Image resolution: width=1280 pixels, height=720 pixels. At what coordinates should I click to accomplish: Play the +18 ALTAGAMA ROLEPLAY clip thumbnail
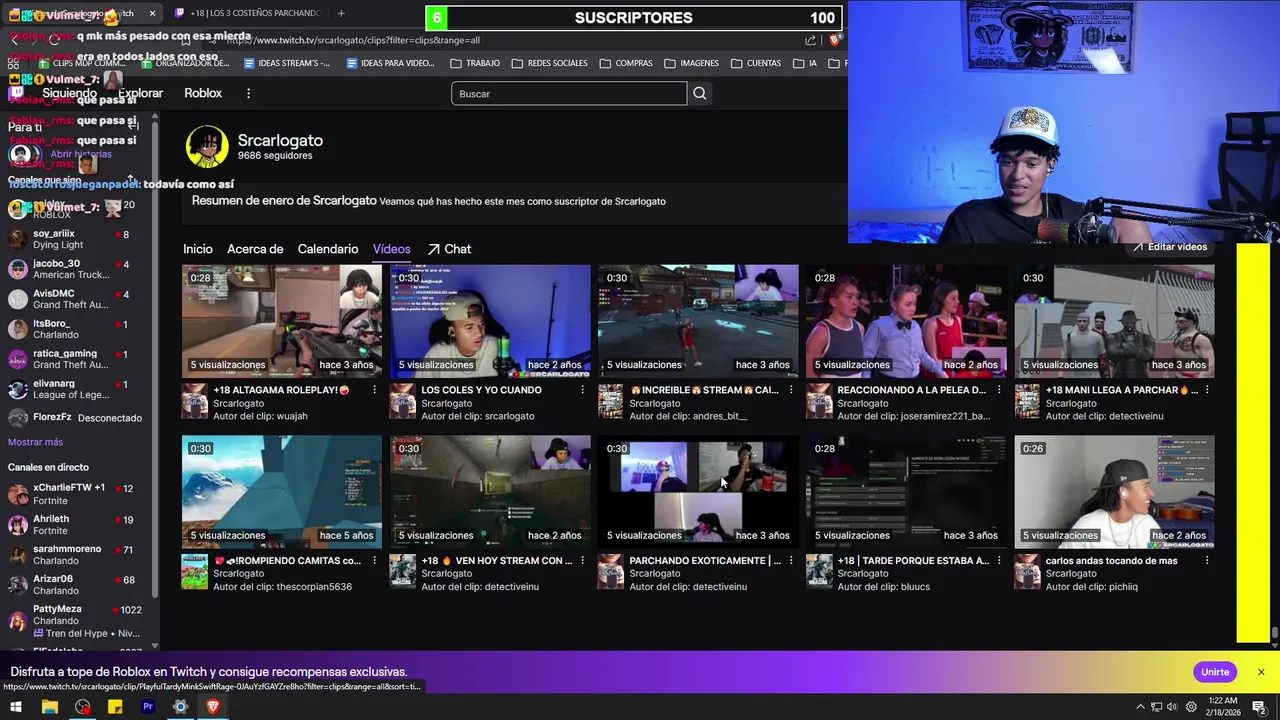282,321
